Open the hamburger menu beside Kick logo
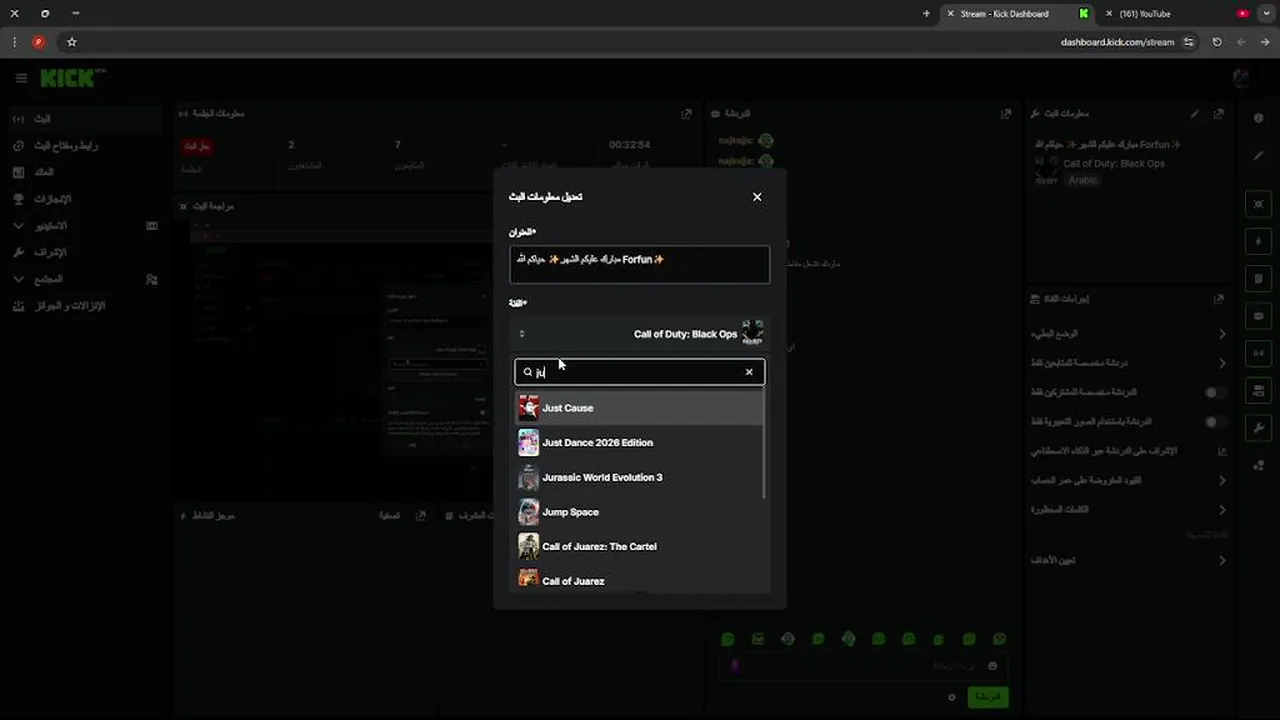 (x=21, y=78)
